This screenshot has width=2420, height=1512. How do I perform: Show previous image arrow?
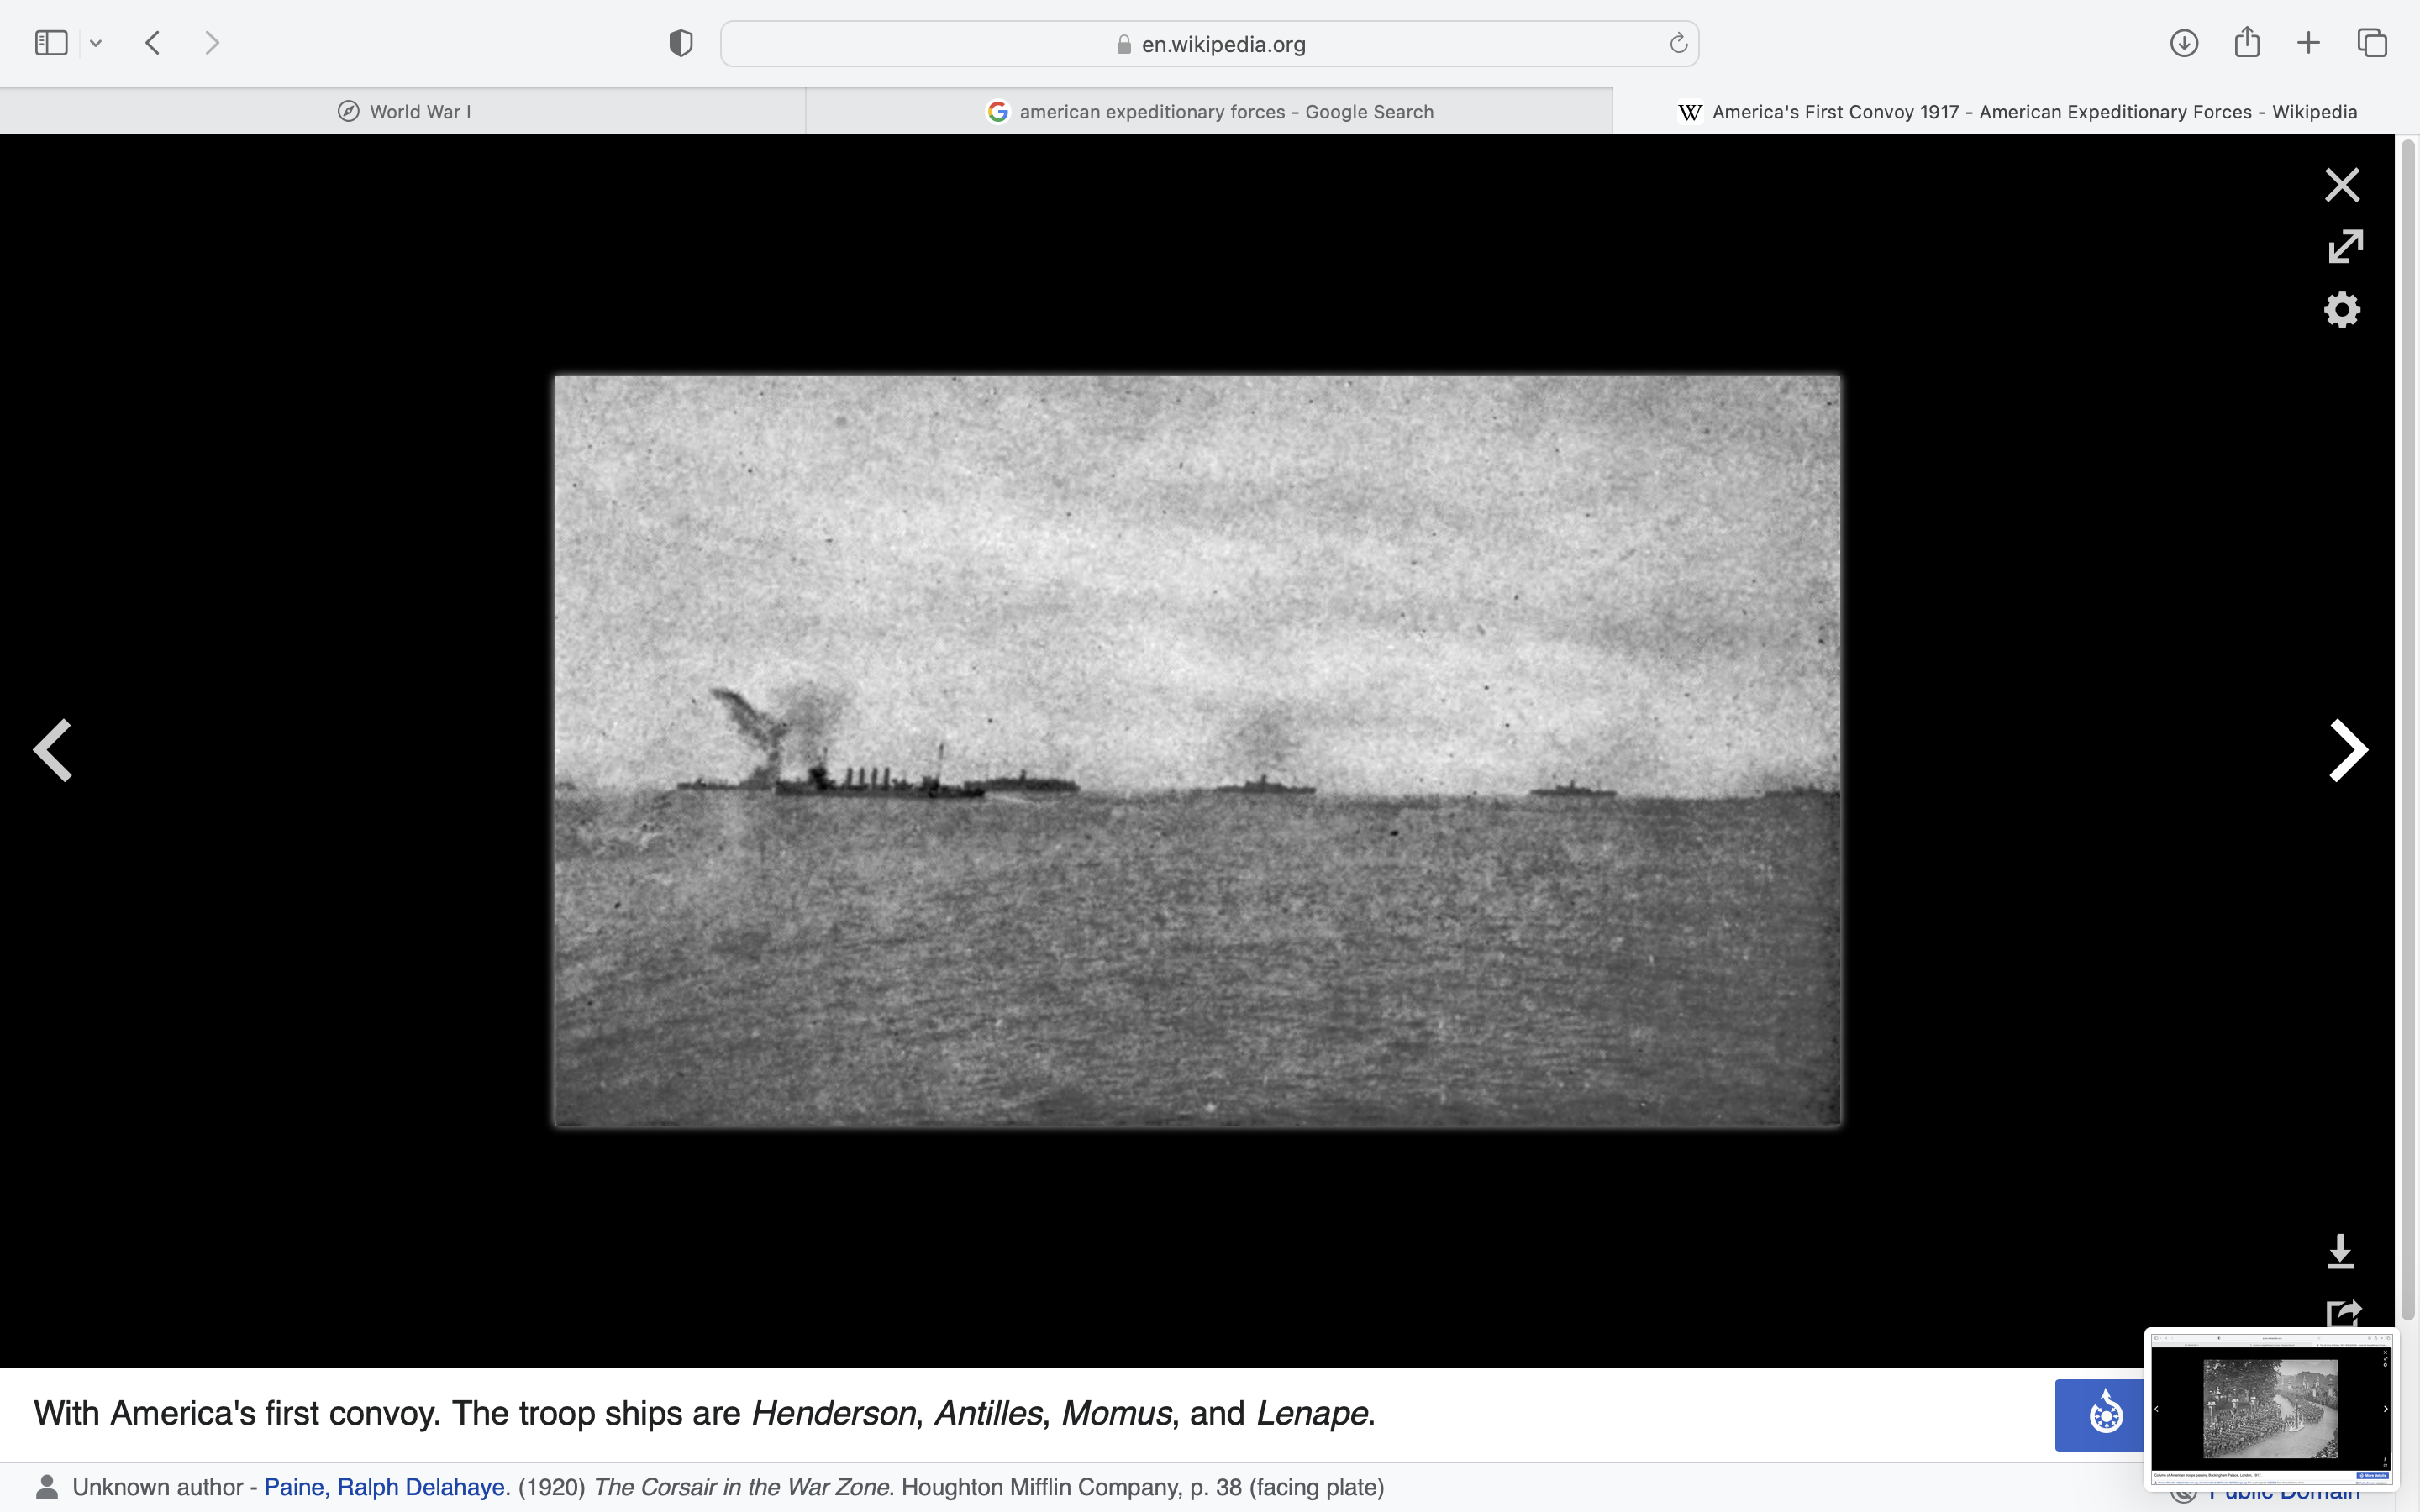[x=53, y=750]
